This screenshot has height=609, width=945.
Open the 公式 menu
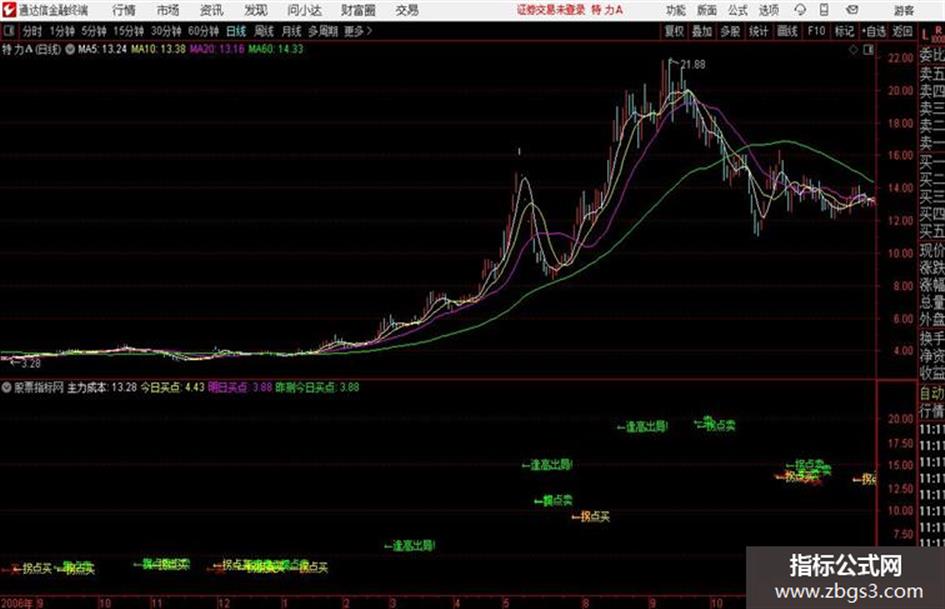click(x=737, y=10)
